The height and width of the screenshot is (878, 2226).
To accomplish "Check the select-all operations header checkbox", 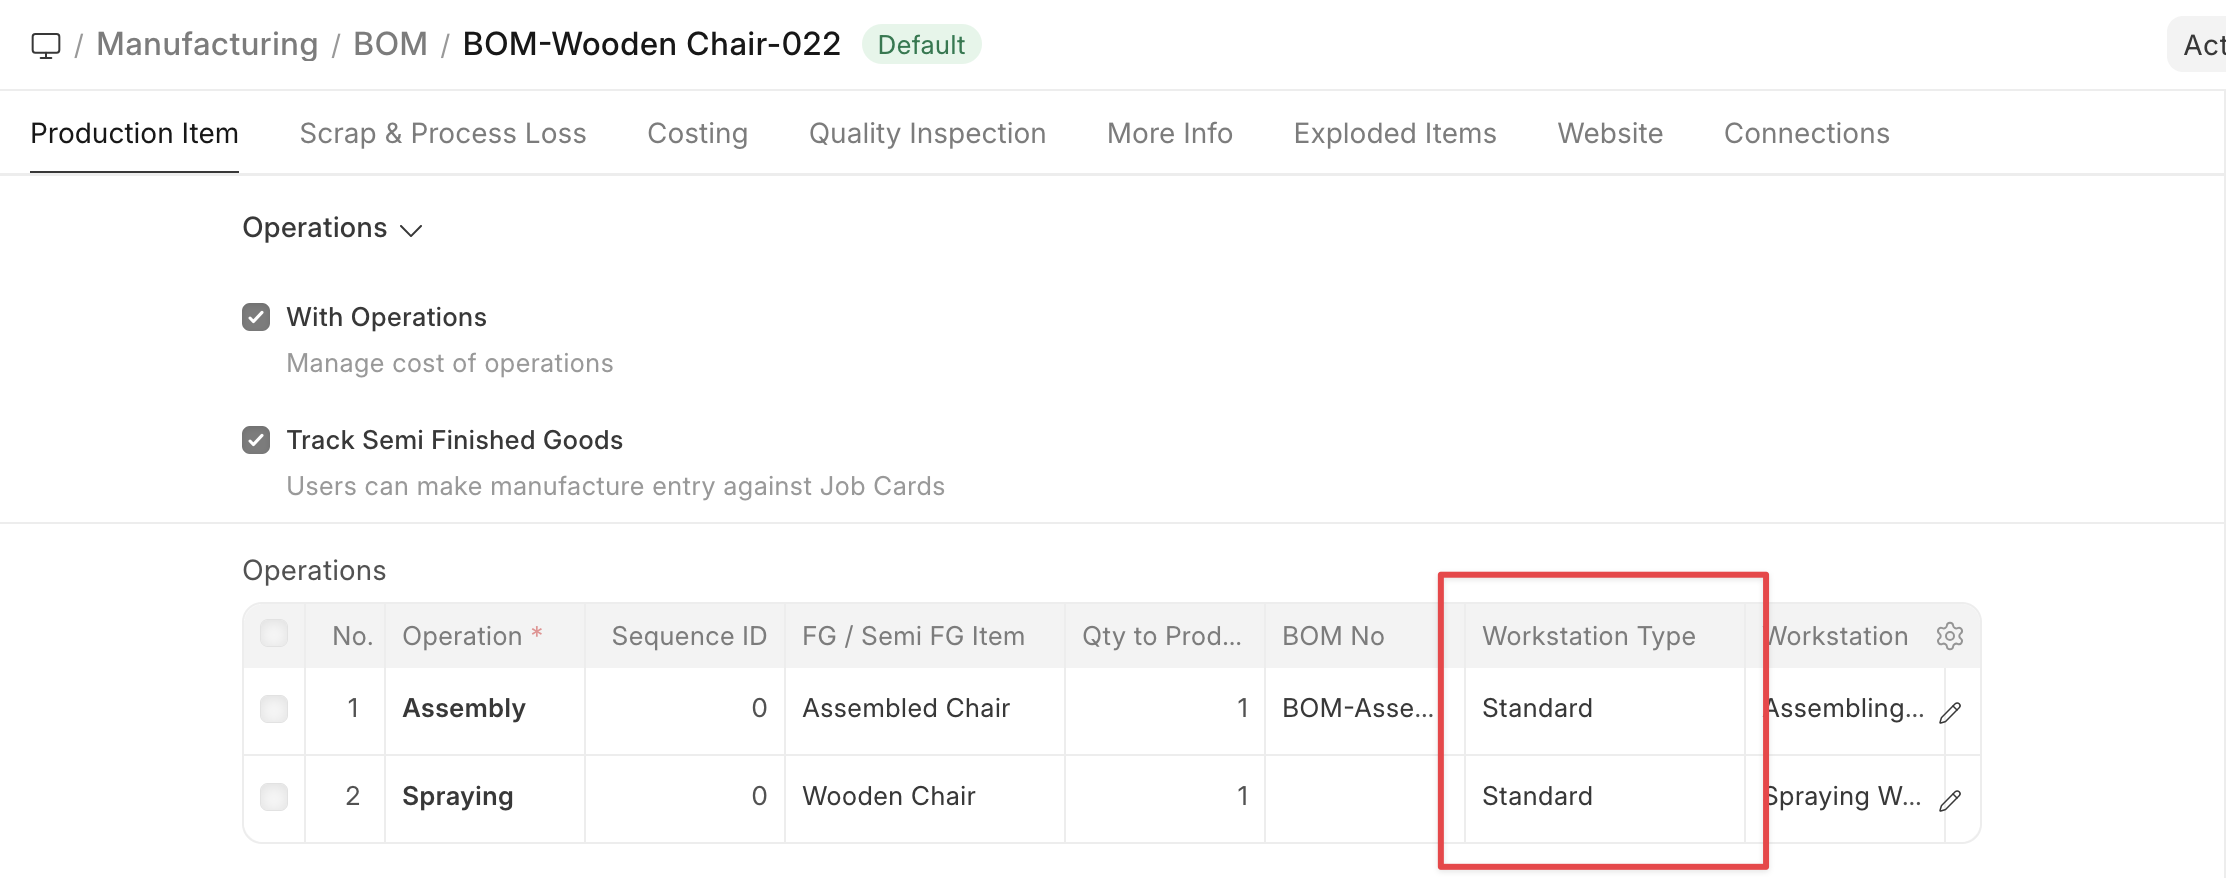I will [274, 634].
